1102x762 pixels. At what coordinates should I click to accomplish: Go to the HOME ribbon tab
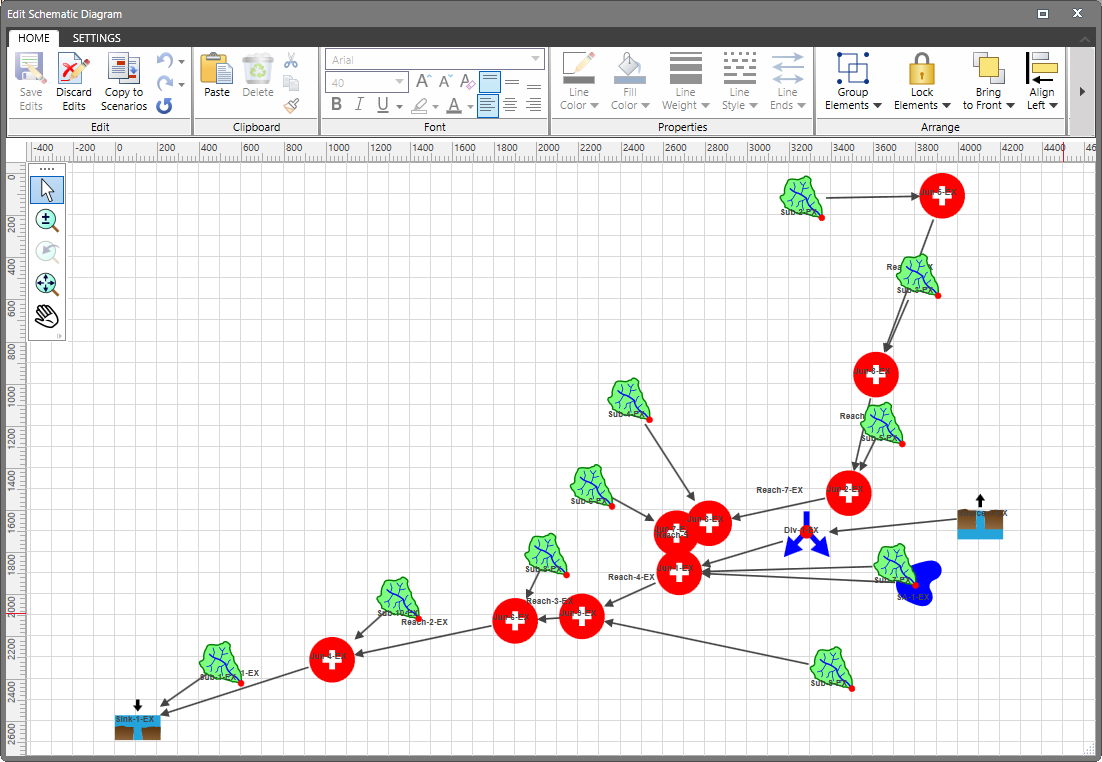34,38
